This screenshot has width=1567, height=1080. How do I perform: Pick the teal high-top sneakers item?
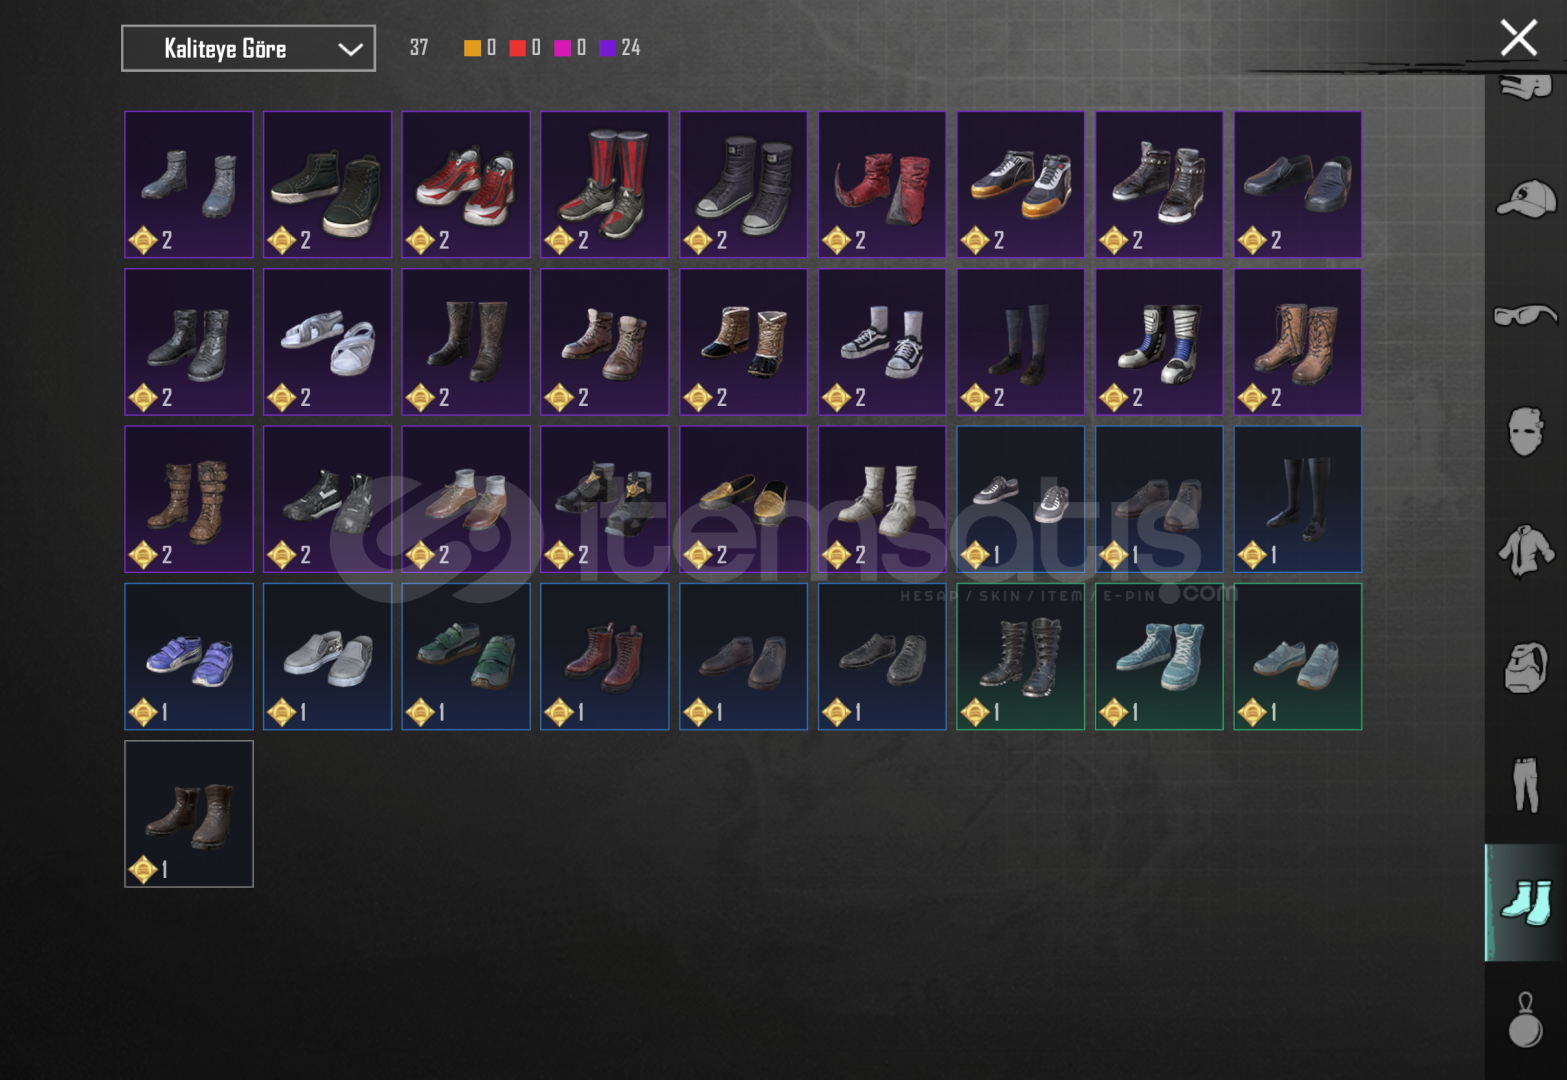tap(1159, 656)
